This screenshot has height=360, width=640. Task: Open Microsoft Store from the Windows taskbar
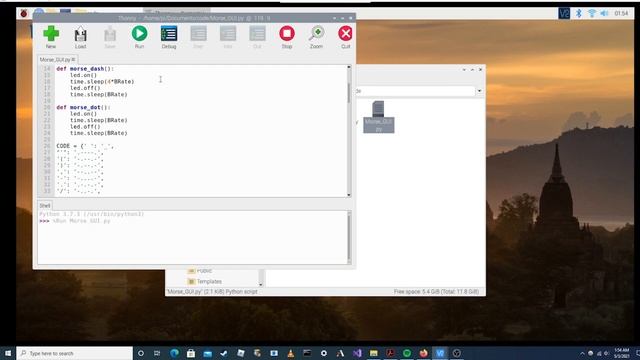pyautogui.click(x=191, y=353)
